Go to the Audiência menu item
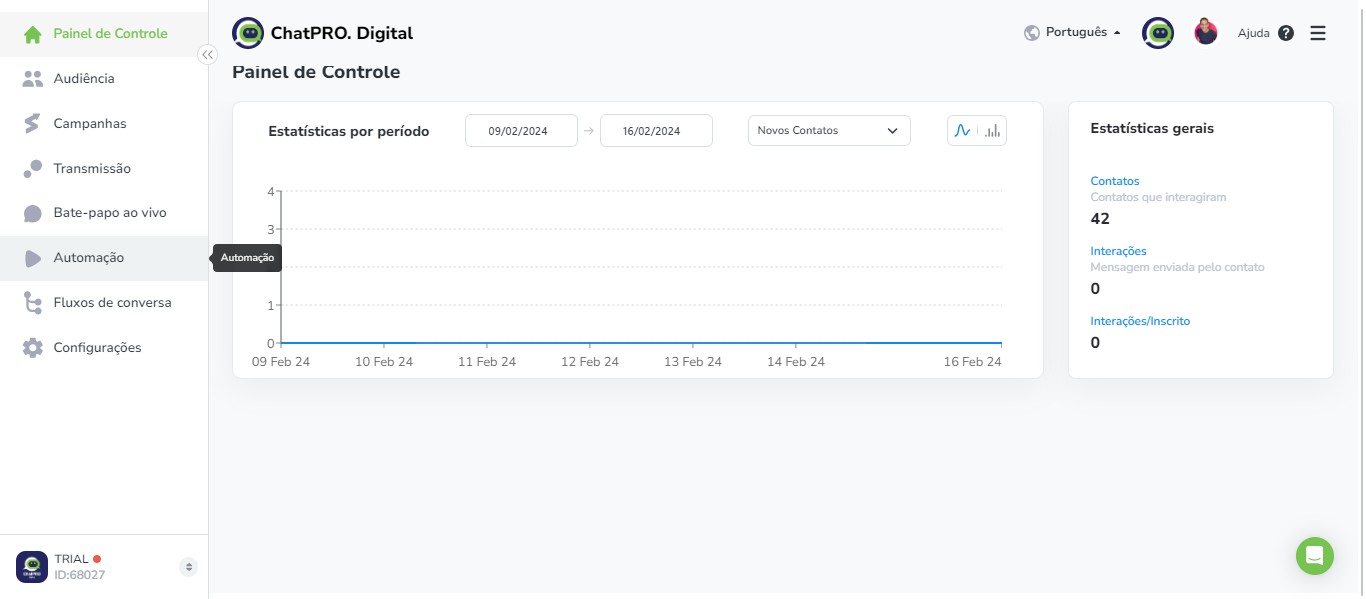The height and width of the screenshot is (599, 1366). click(x=104, y=79)
